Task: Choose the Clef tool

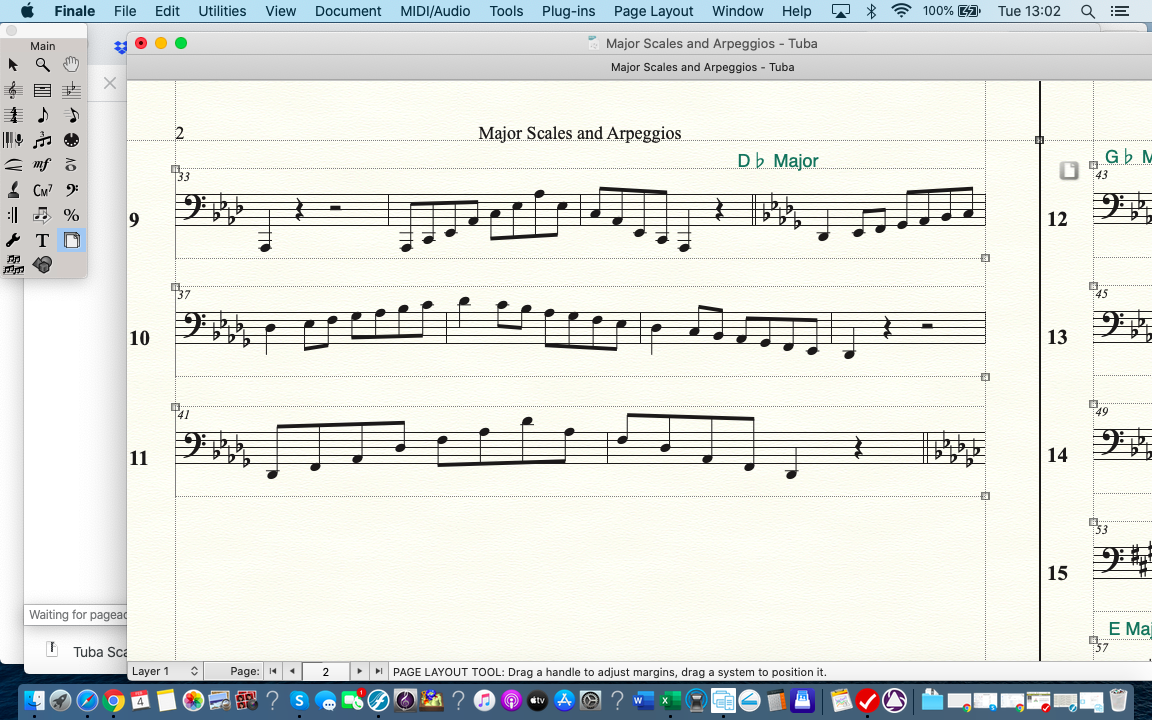Action: click(x=71, y=190)
